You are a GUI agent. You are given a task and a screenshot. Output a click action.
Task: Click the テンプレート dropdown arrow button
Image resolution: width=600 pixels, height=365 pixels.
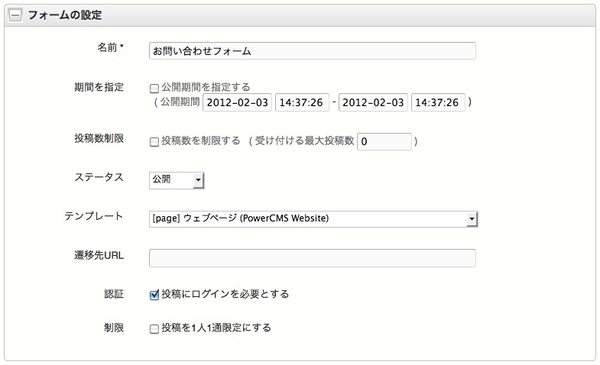point(472,219)
